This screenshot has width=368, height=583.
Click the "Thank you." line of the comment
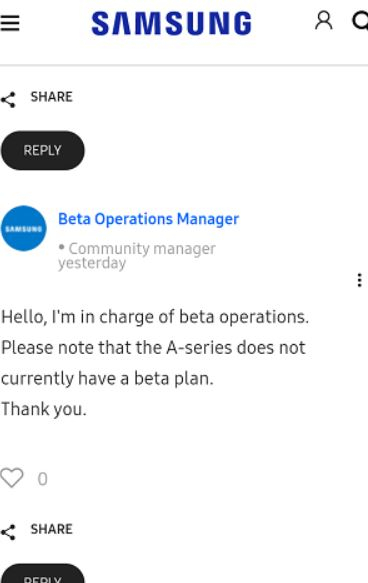click(44, 409)
